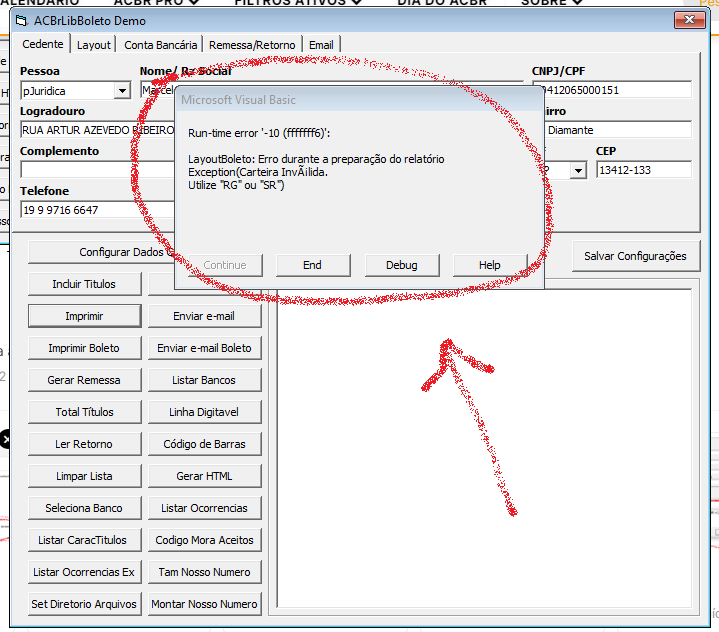
Task: Click the ACBrLibBoleto Demo window icon
Action: (x=22, y=21)
